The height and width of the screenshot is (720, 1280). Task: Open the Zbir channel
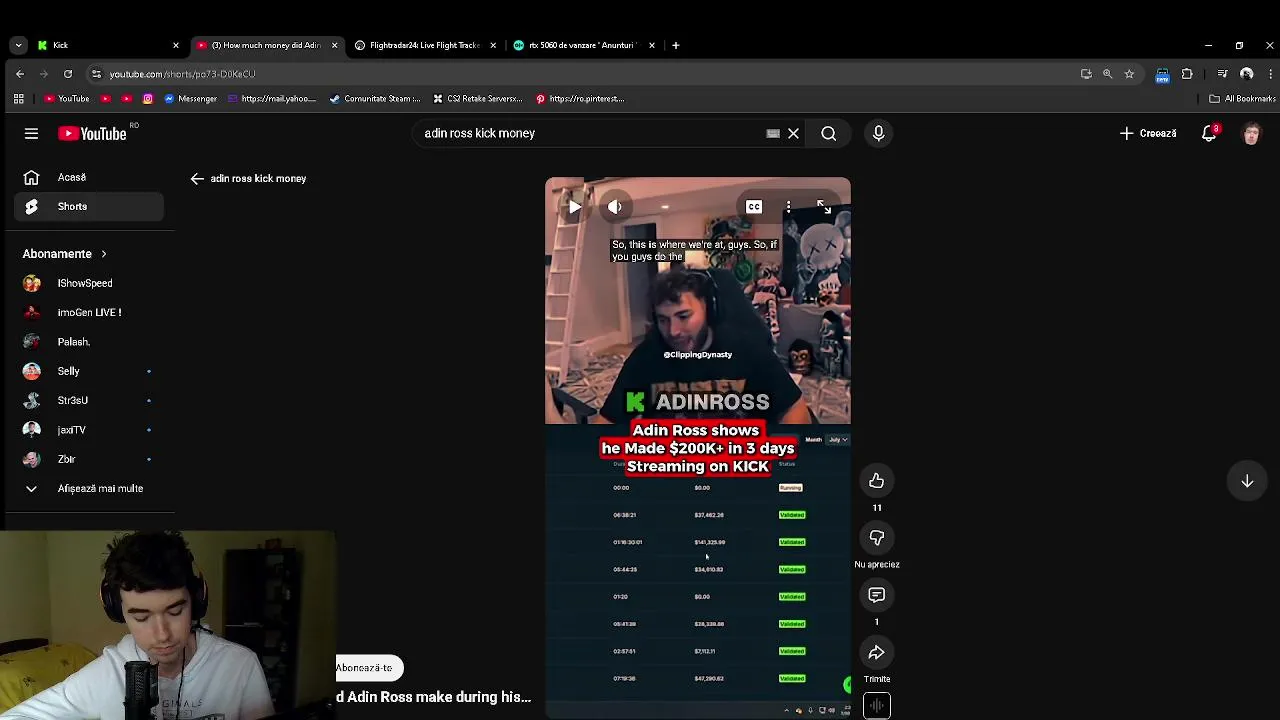click(87, 459)
